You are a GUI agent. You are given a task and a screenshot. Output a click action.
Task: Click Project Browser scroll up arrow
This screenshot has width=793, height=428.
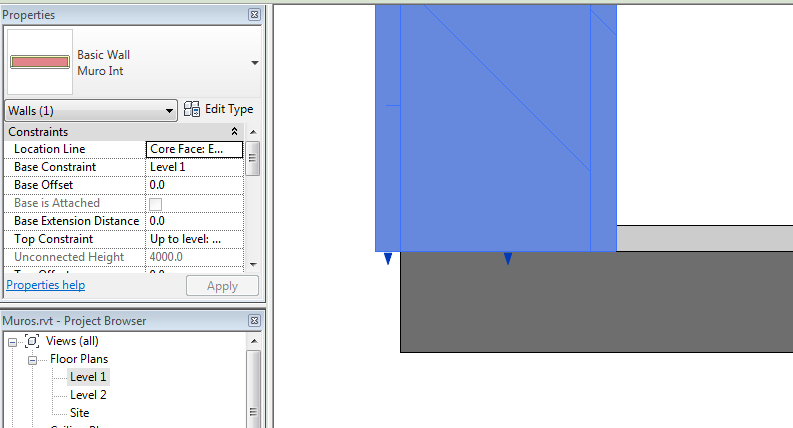254,341
